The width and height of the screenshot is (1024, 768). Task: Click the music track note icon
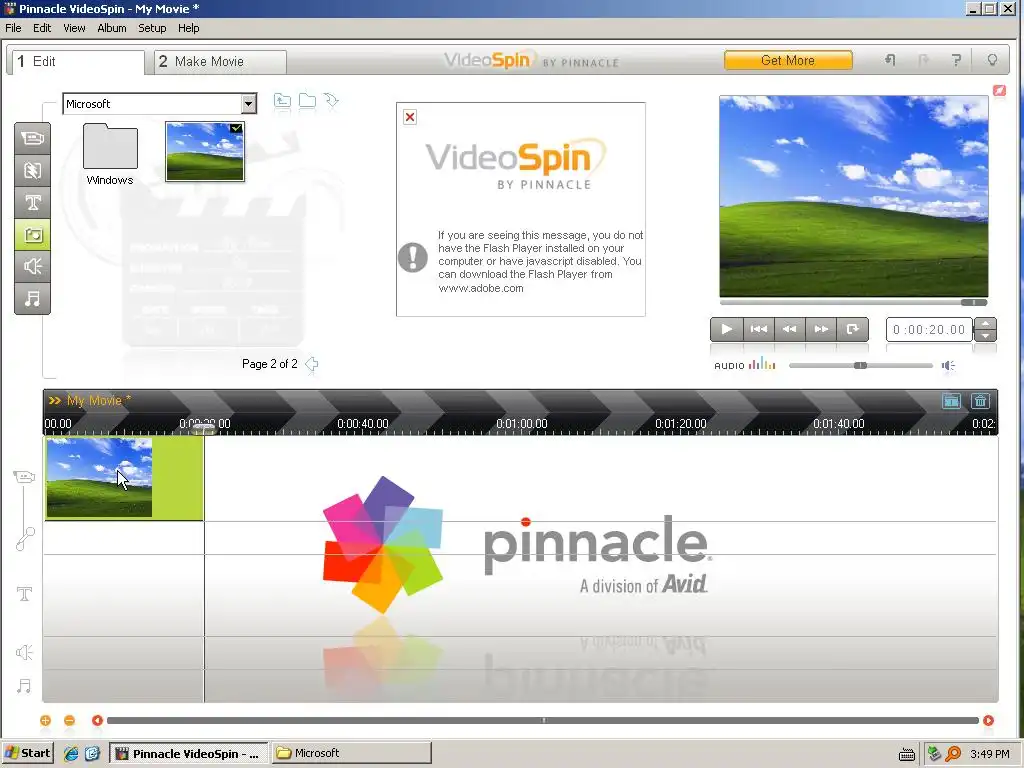(x=24, y=686)
